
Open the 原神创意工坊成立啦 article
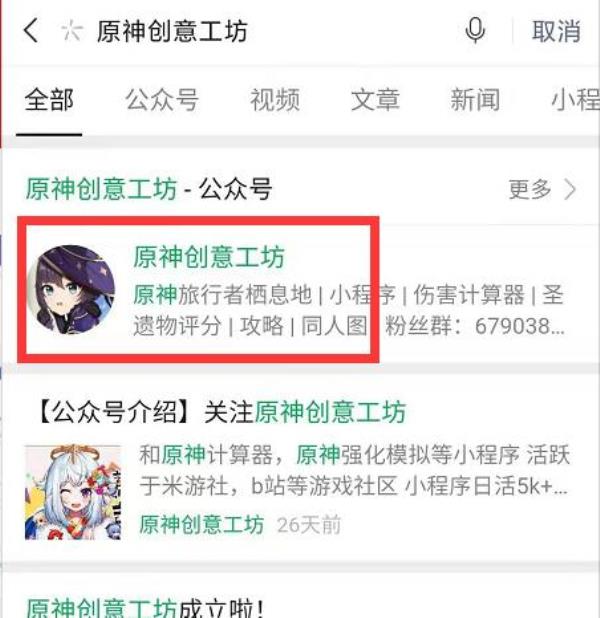145,608
